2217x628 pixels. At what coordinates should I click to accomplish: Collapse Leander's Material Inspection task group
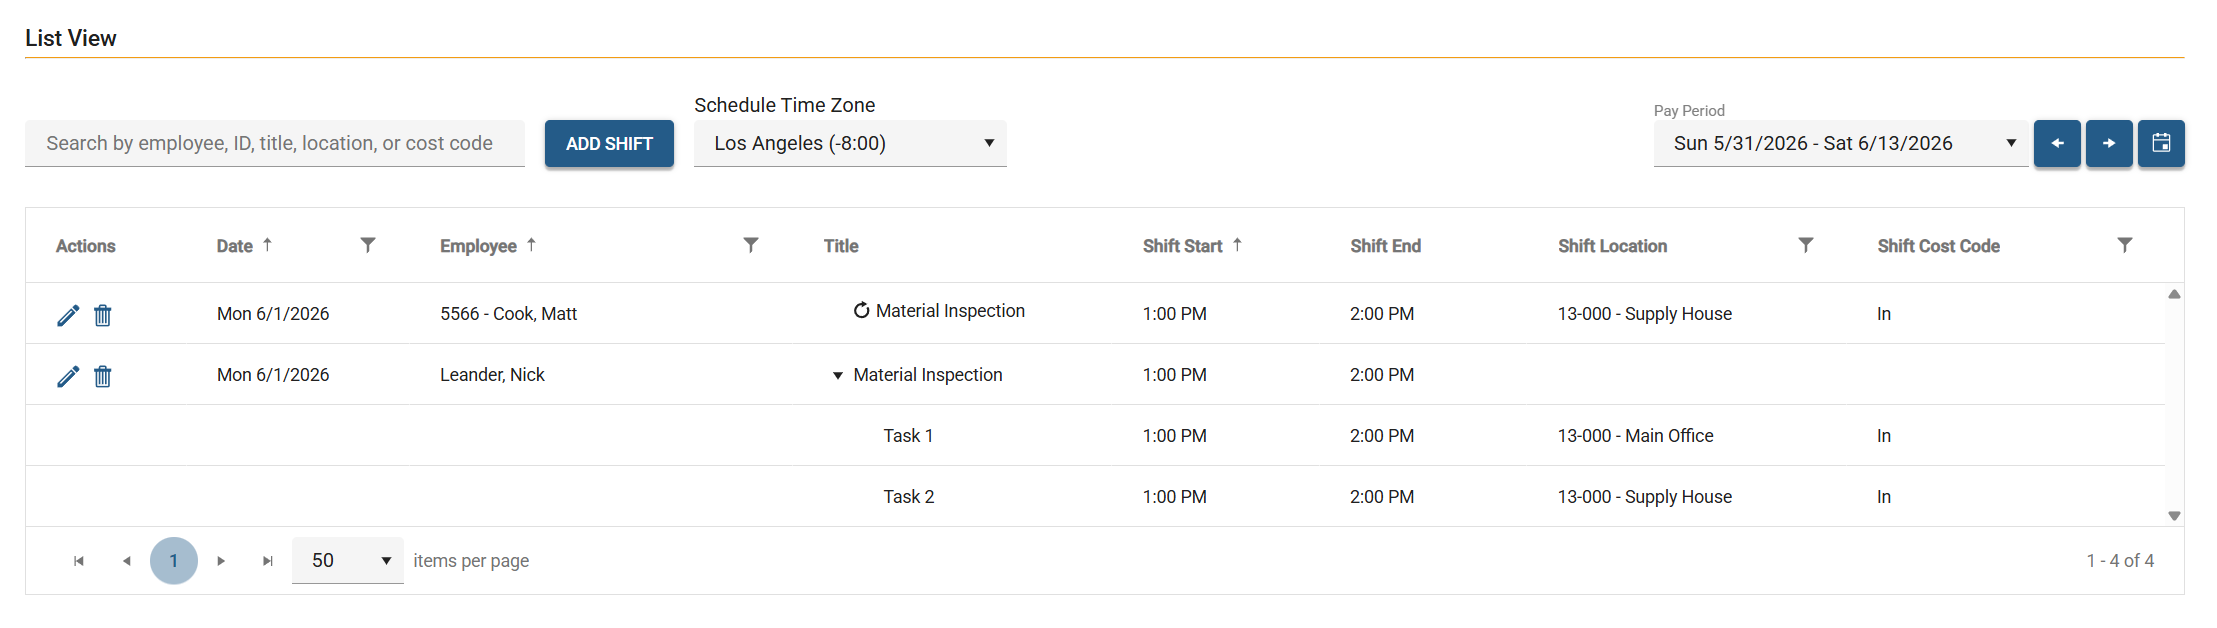click(x=838, y=376)
